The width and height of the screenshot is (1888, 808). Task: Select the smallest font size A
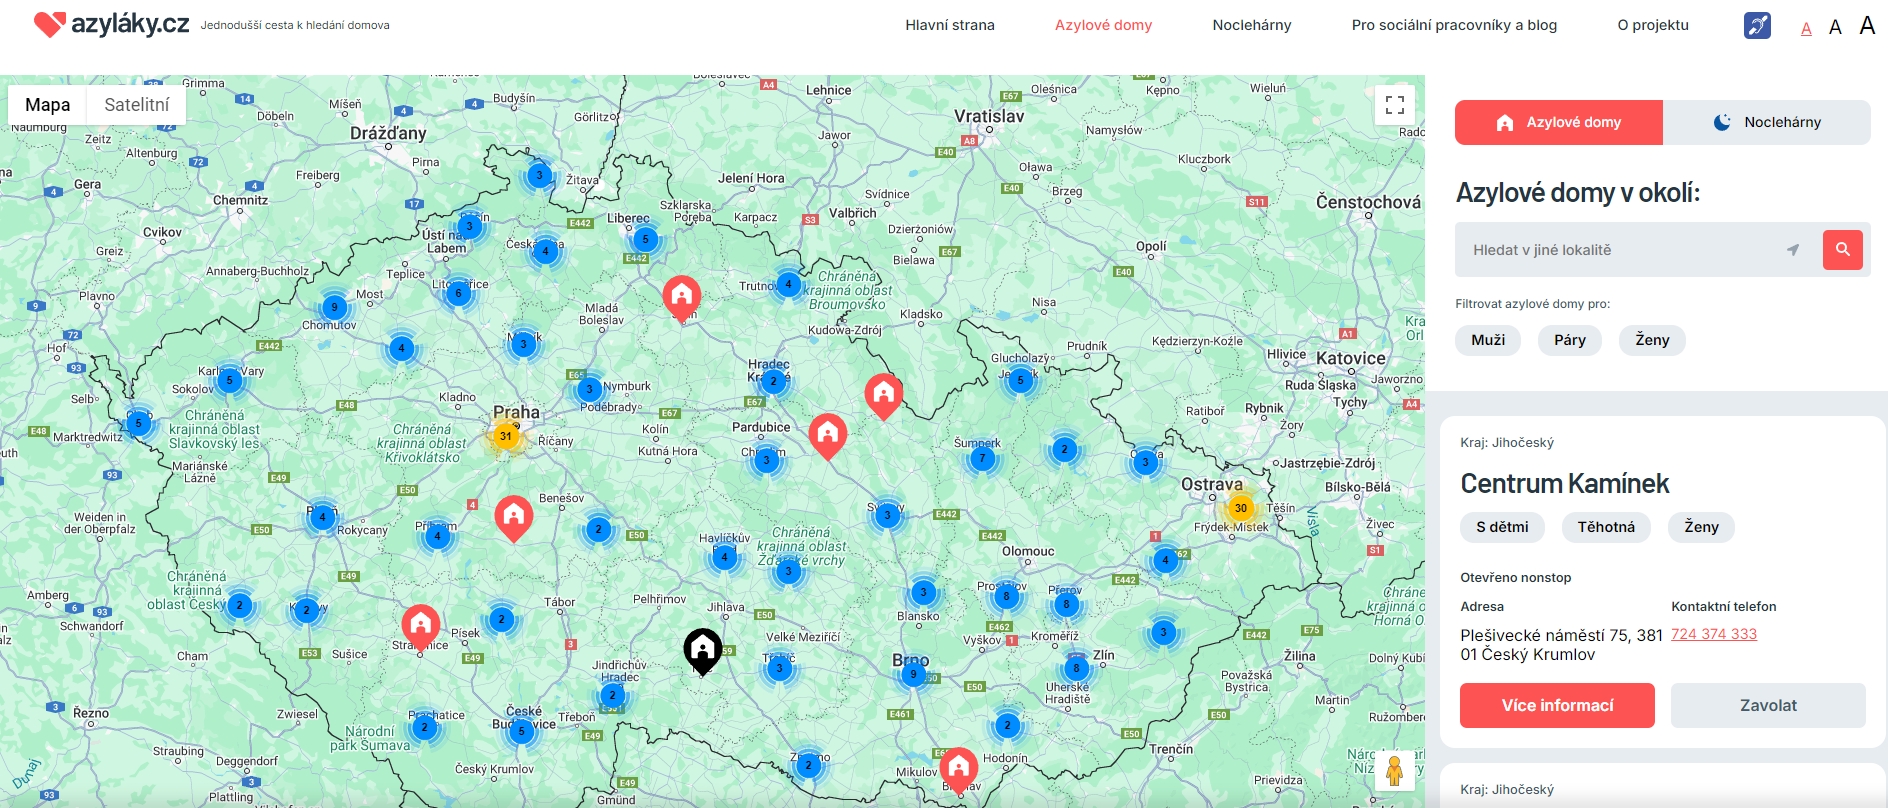tap(1806, 29)
